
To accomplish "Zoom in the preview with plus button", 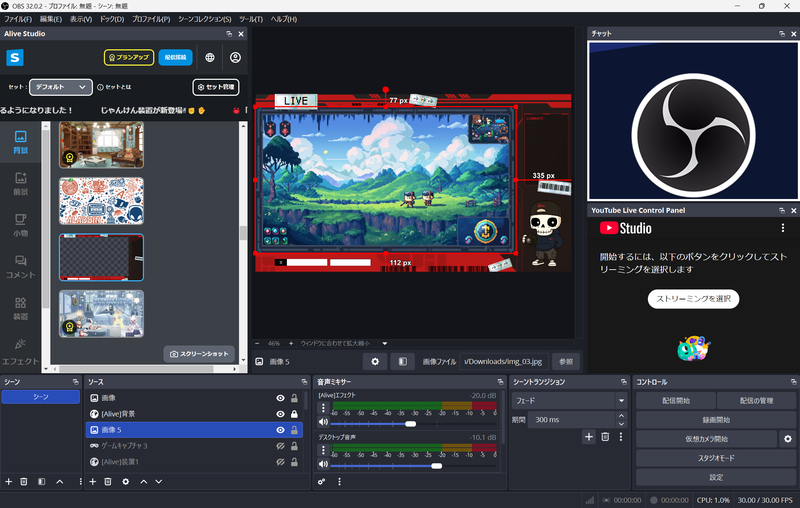I will (x=291, y=343).
